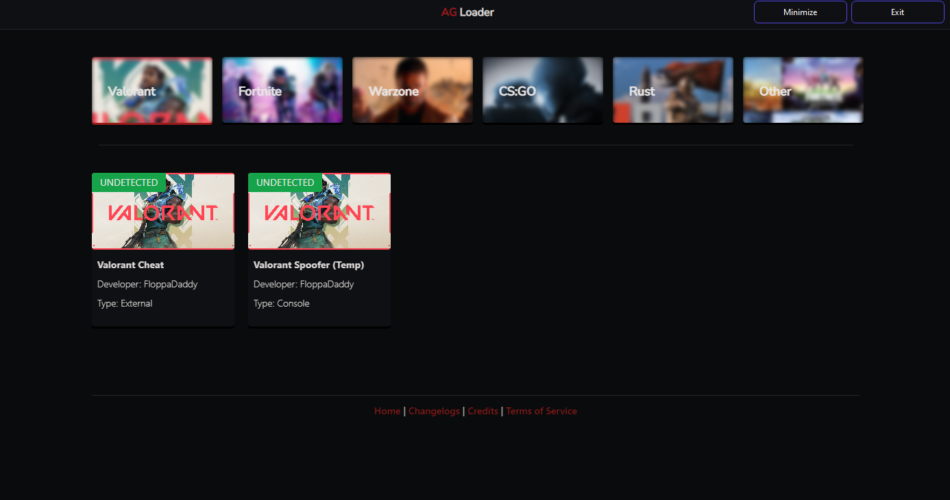Viewport: 950px width, 500px height.
Task: Select the Valorant game category tile
Action: [152, 90]
